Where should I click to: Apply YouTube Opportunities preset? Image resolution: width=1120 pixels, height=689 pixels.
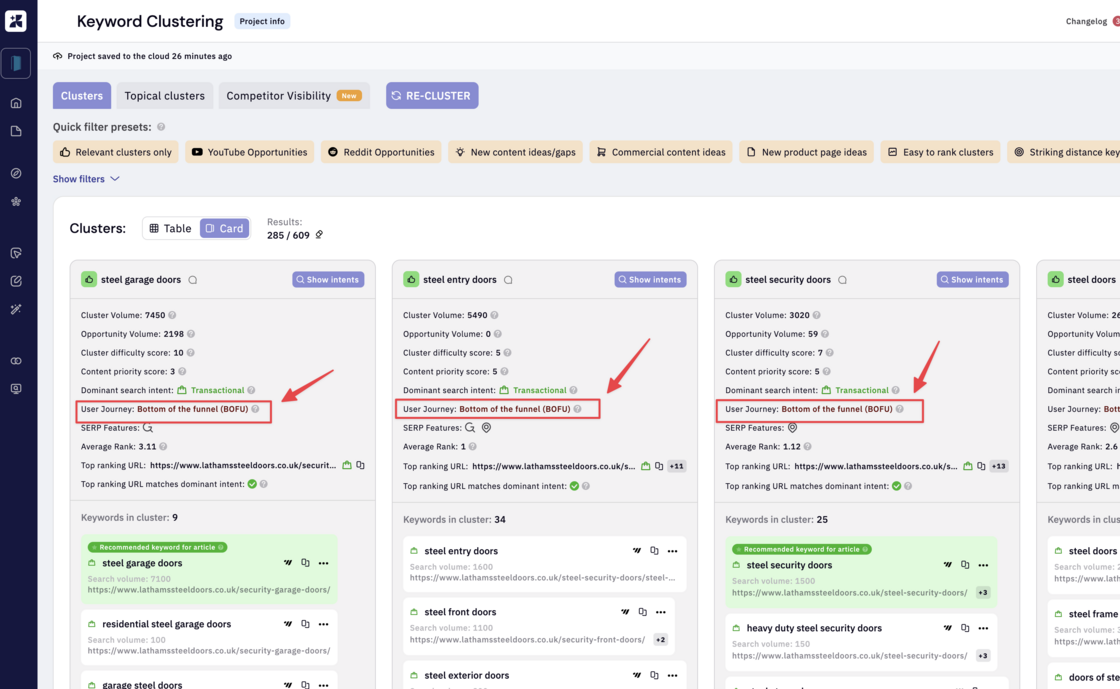[x=249, y=152]
